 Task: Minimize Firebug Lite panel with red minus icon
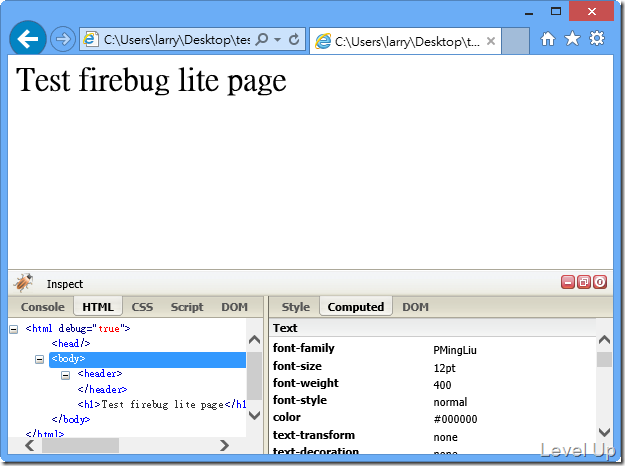pyautogui.click(x=568, y=282)
